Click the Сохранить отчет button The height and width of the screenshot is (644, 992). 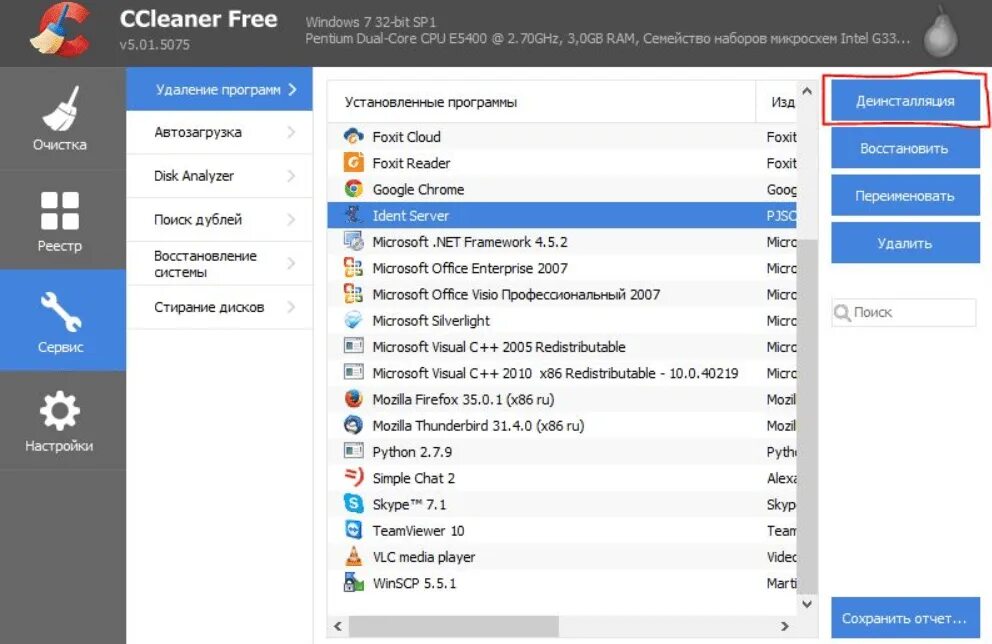point(905,618)
